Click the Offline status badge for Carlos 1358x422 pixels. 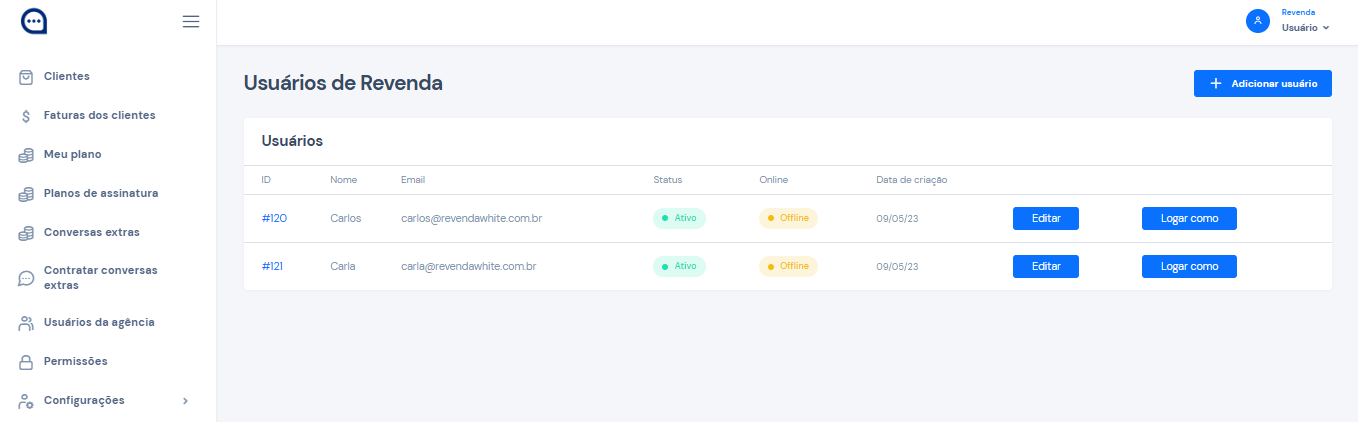(x=788, y=218)
